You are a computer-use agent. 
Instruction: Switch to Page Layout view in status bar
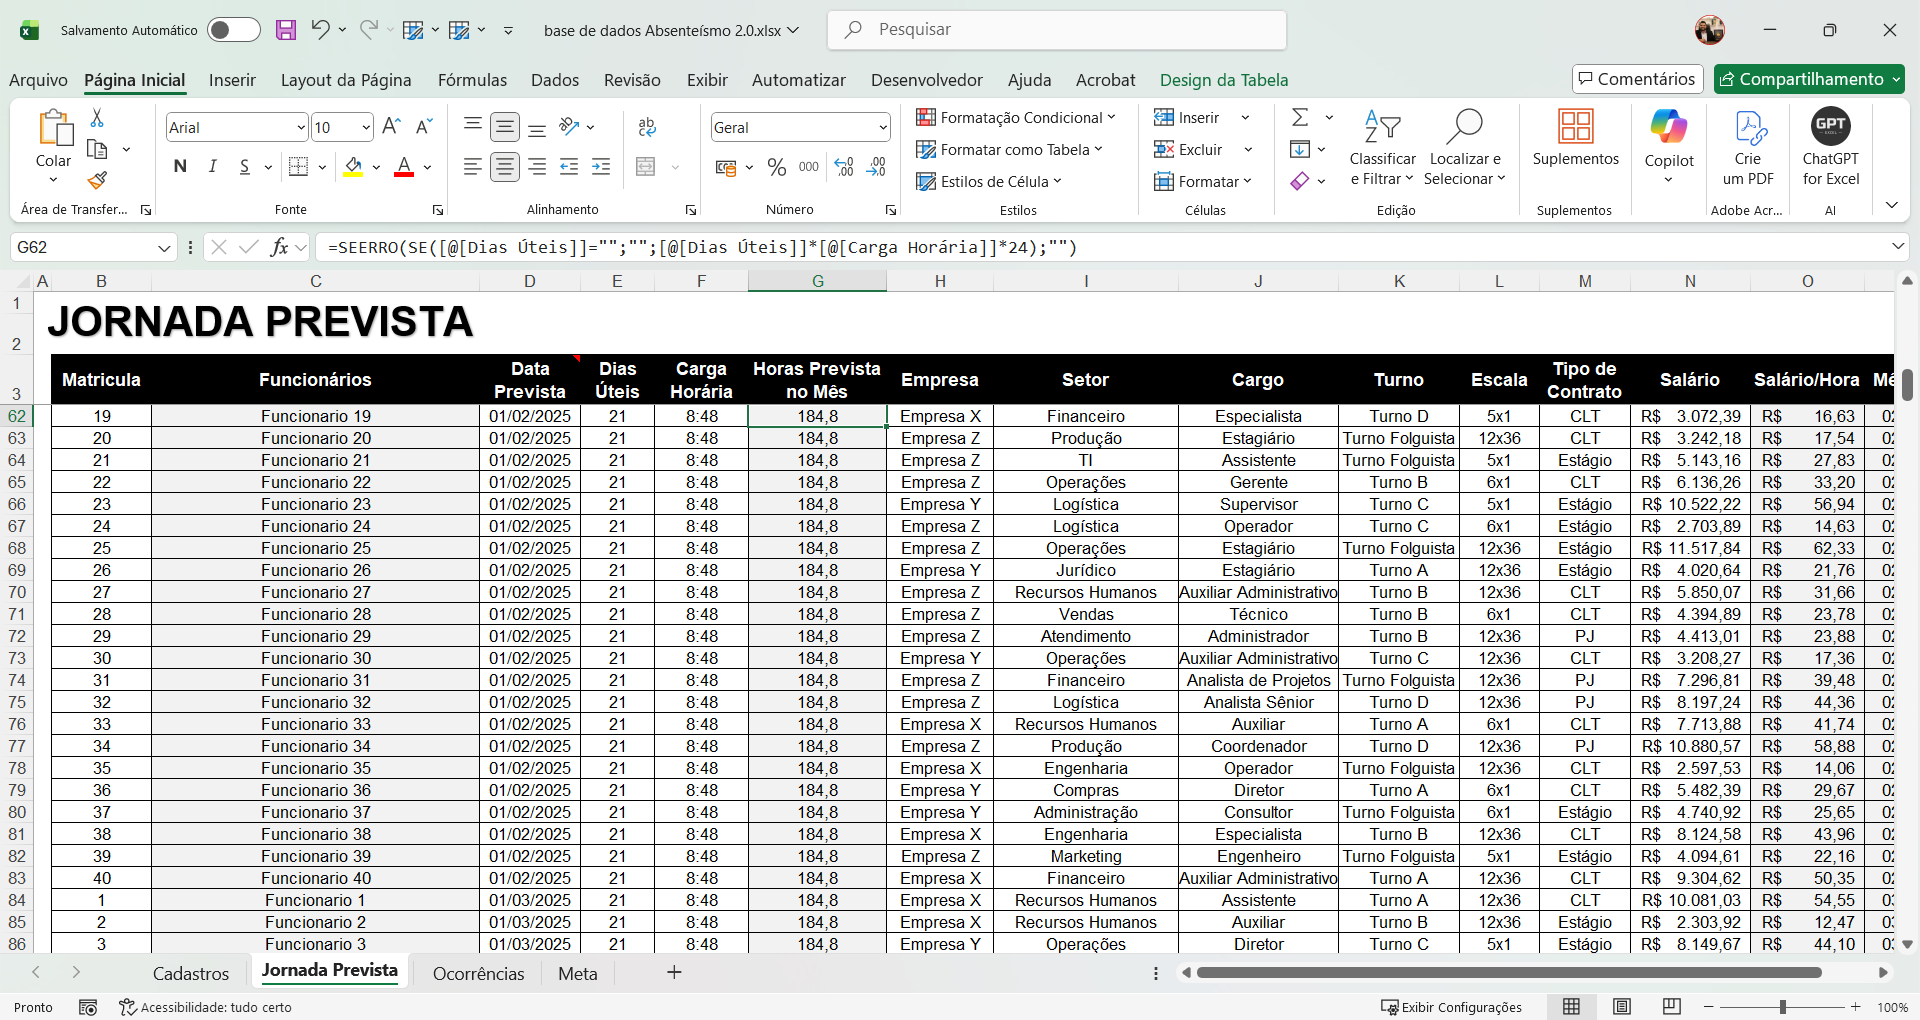1622,1007
